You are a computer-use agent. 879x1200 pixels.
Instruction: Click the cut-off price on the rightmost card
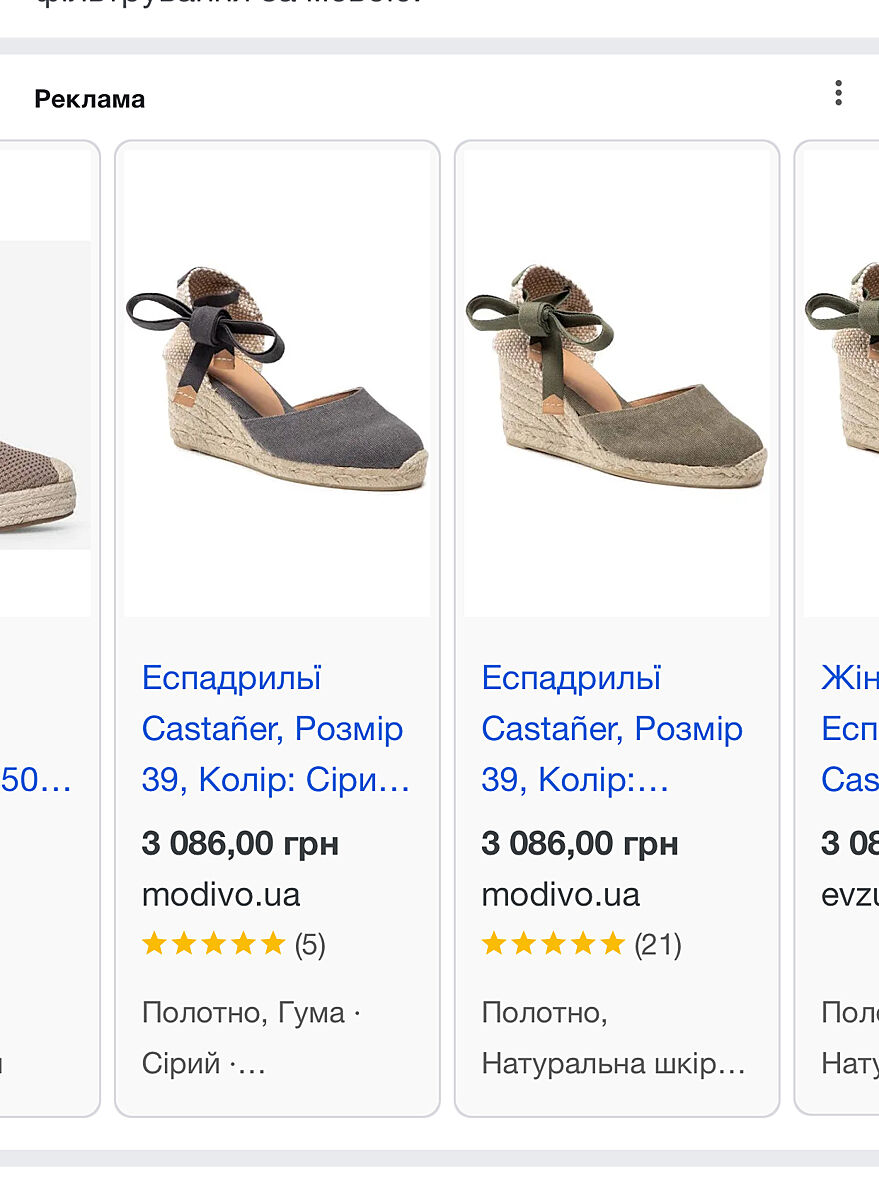coord(849,844)
